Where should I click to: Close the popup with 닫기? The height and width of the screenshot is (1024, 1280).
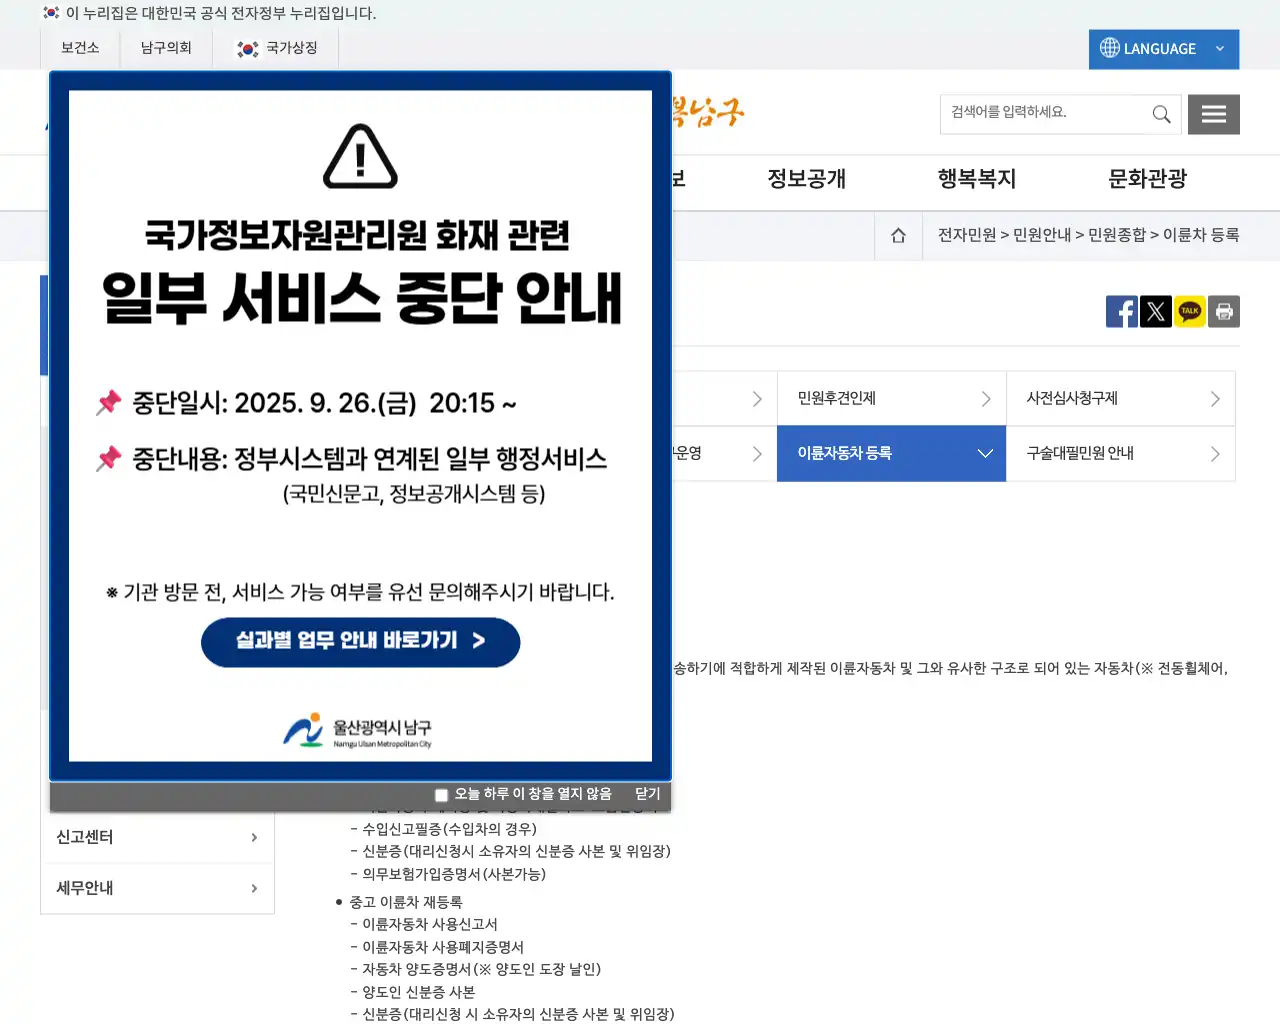(x=648, y=794)
